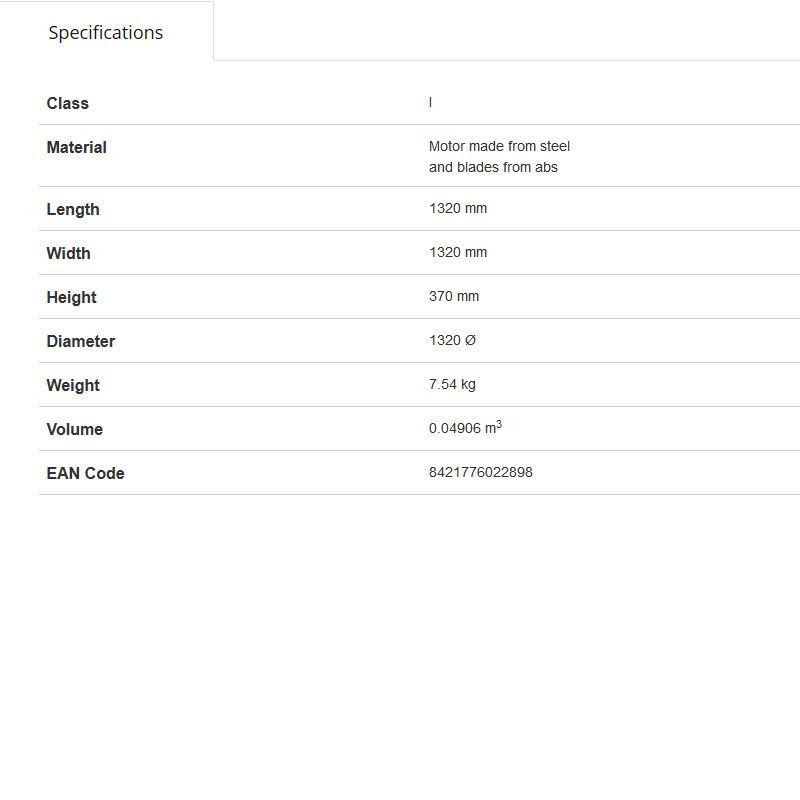Click the Volume value 0.04906 m³

click(465, 427)
